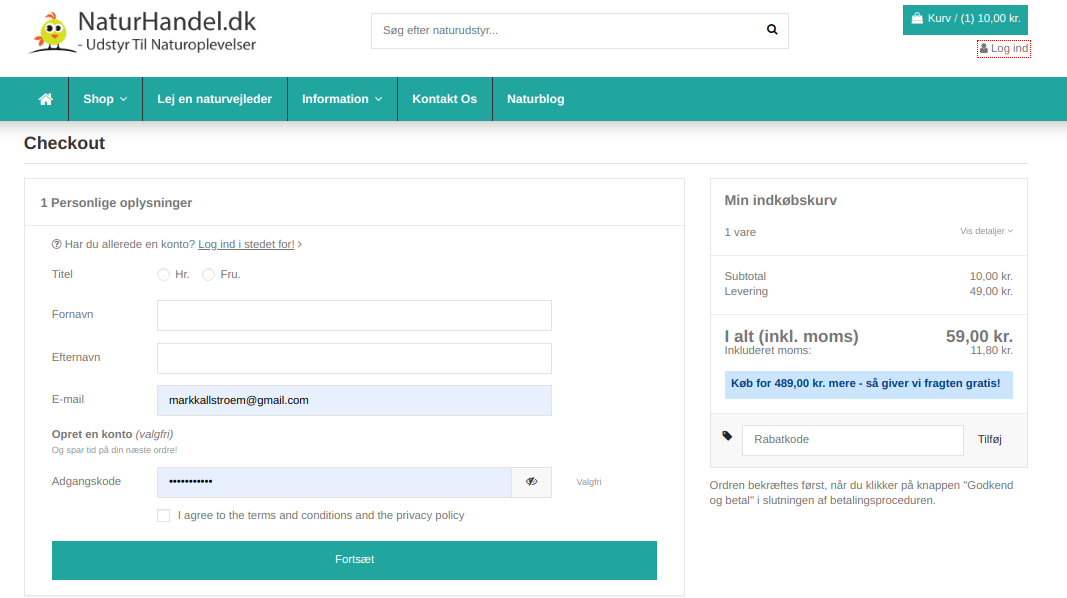Viewport: 1067px width, 598px height.
Task: Click the Fornavn input field
Action: tap(355, 316)
